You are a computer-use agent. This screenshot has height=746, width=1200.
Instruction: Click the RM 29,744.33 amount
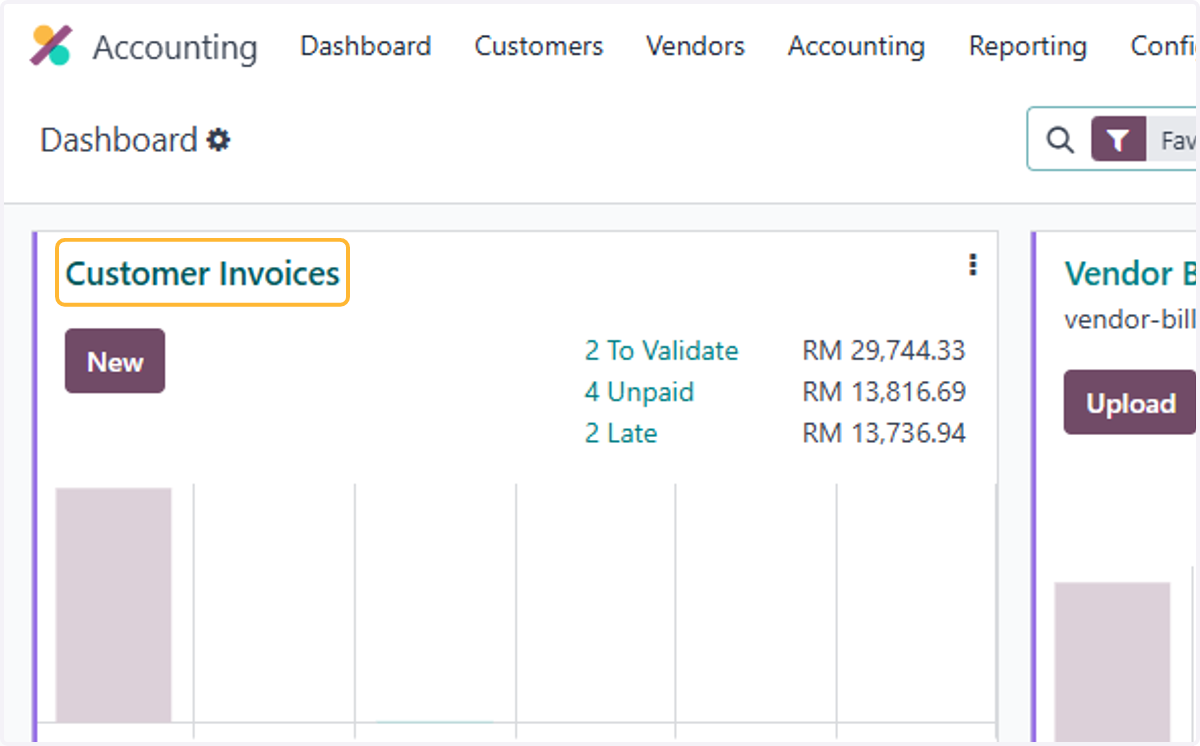coord(884,351)
